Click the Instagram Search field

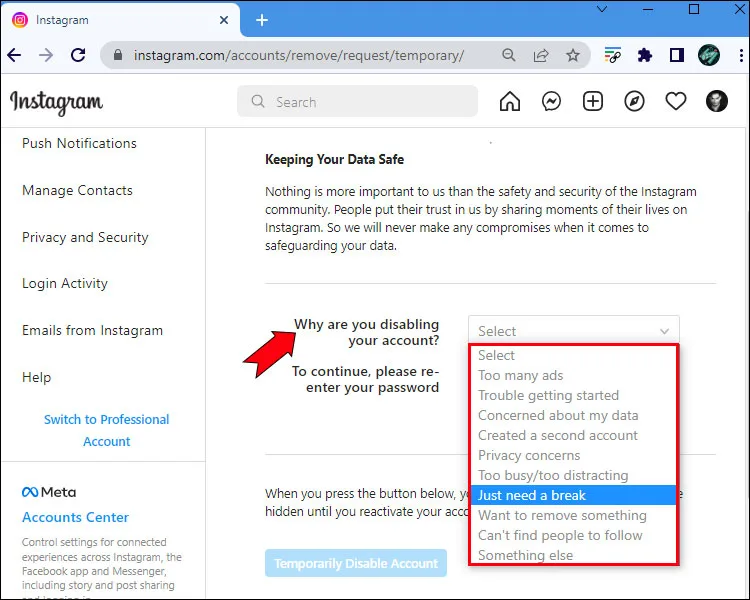tap(357, 101)
